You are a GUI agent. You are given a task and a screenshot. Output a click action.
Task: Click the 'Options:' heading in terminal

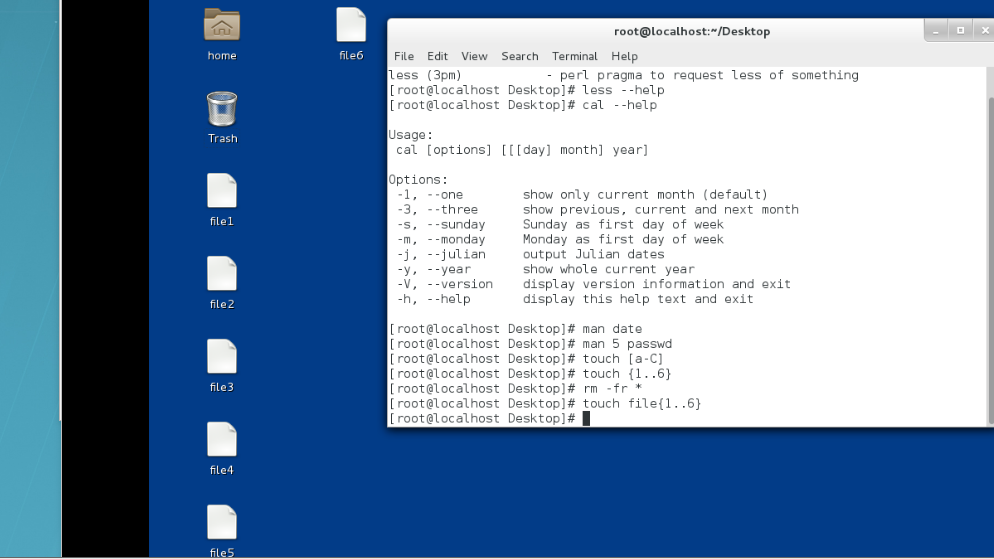[418, 180]
